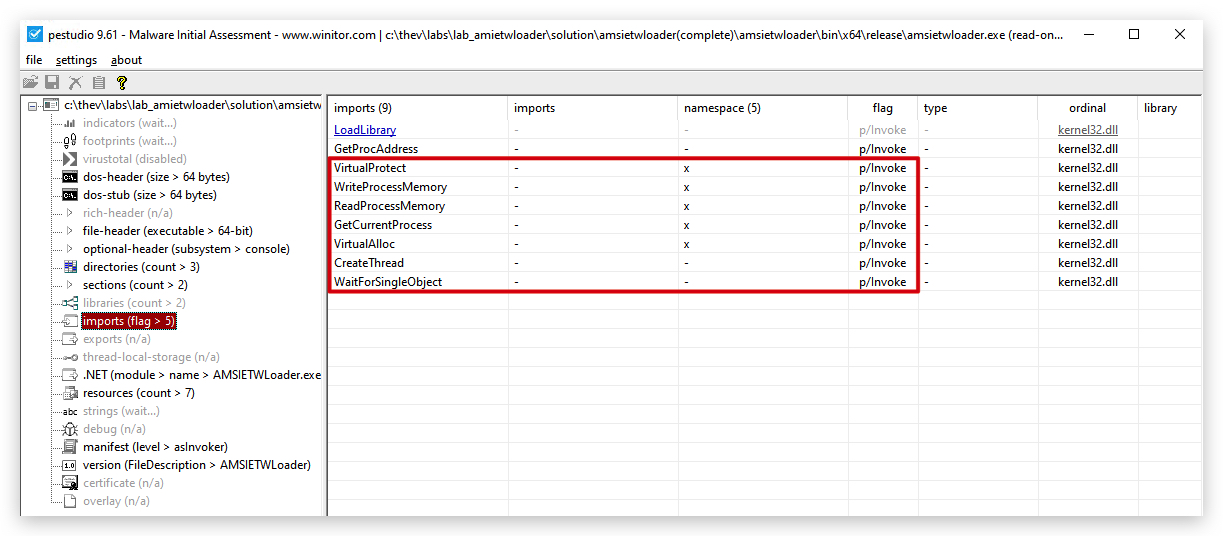The height and width of the screenshot is (536, 1223).
Task: Select the dos-stub tree item
Action: (150, 195)
